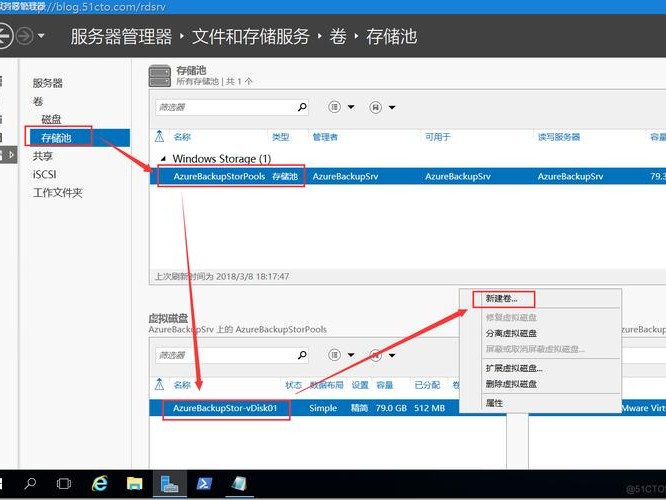The width and height of the screenshot is (666, 500).
Task: Choose 新建卷... from the context menu
Action: (501, 299)
